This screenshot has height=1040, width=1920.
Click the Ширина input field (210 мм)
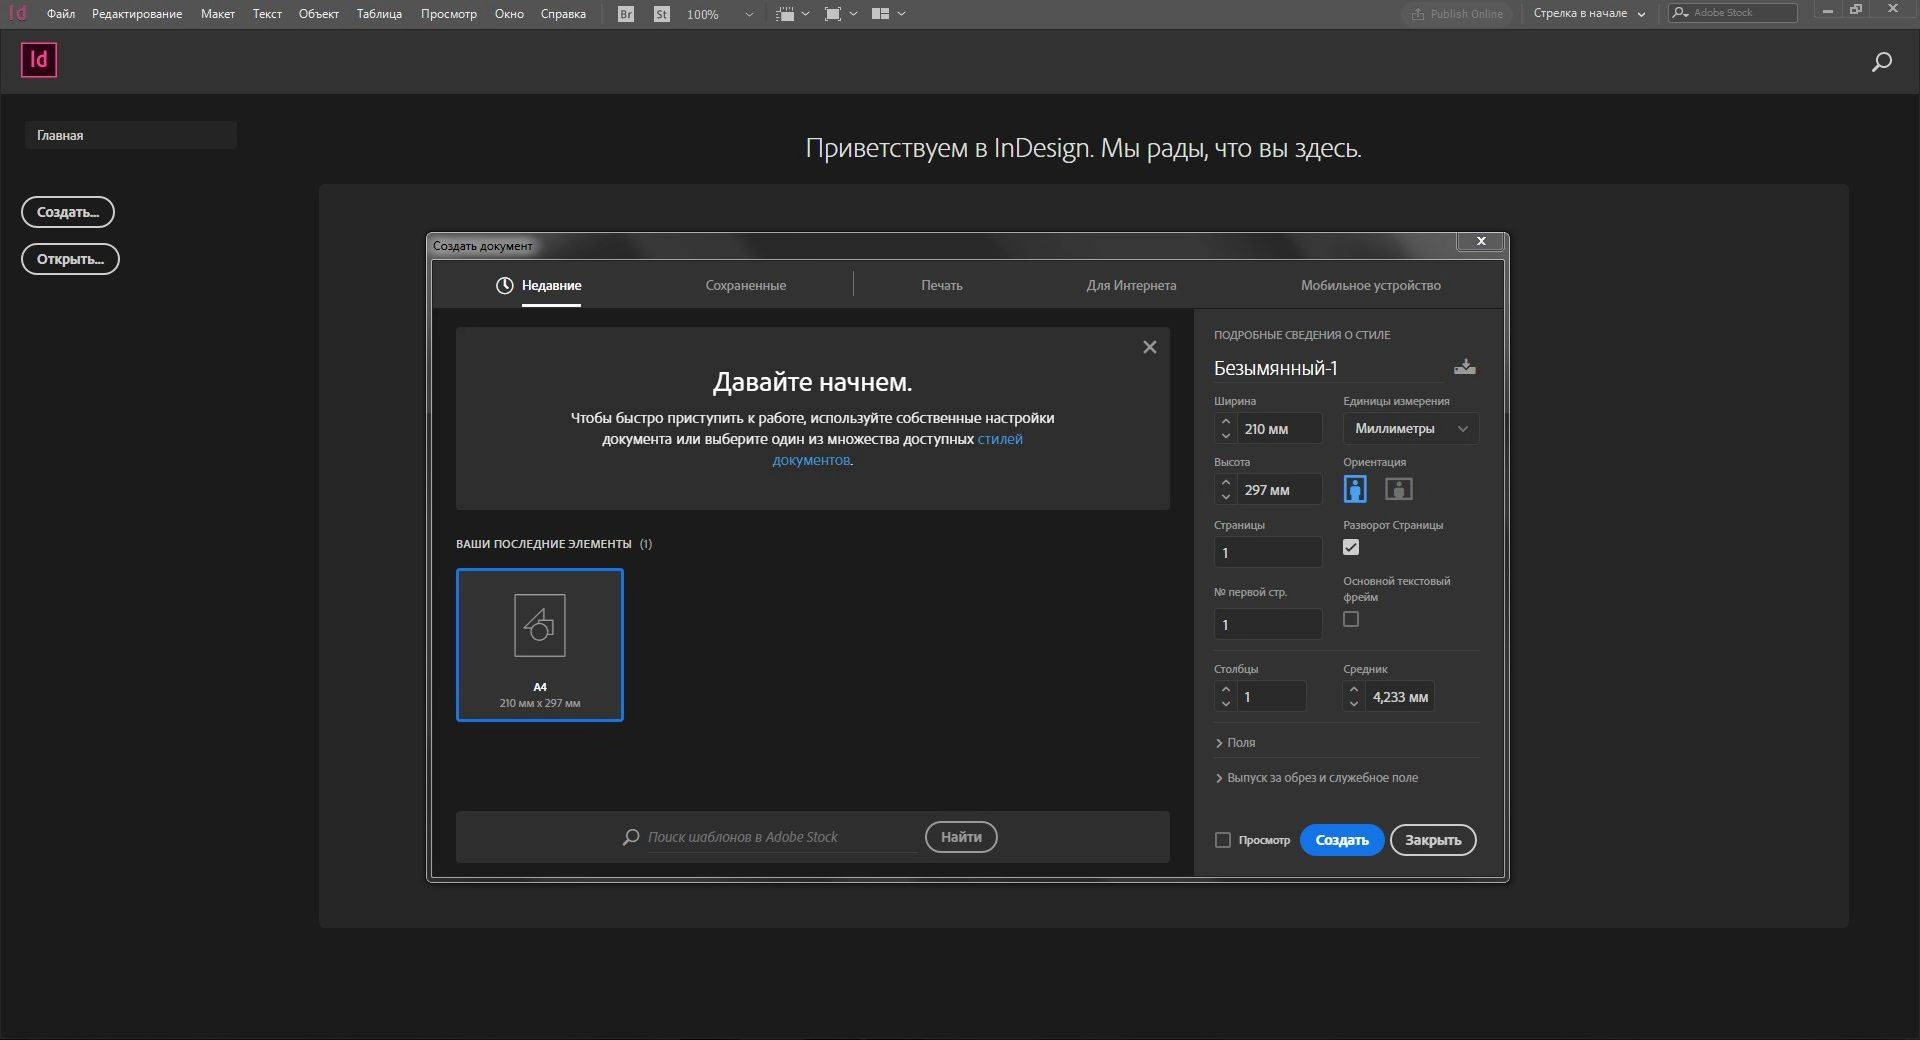[x=1280, y=429]
